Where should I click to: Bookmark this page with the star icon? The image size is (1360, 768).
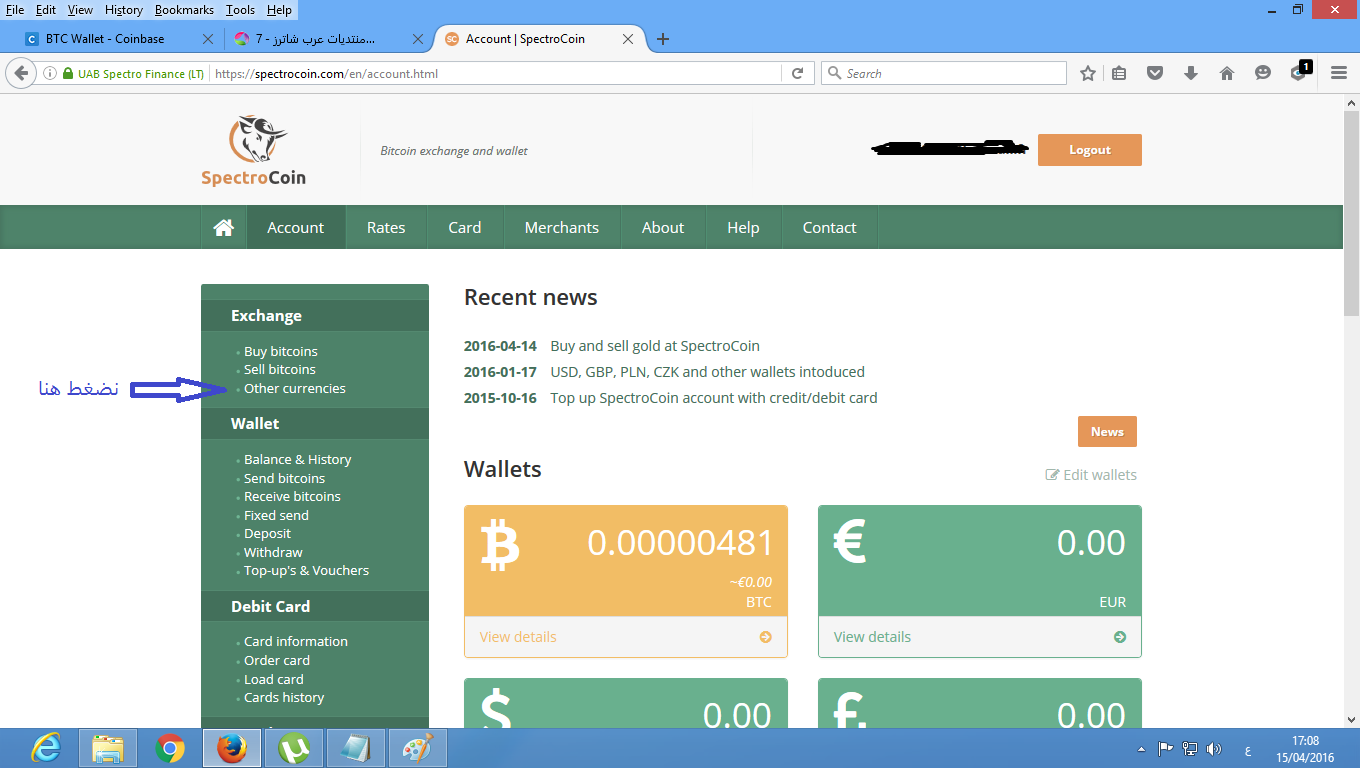(x=1088, y=73)
